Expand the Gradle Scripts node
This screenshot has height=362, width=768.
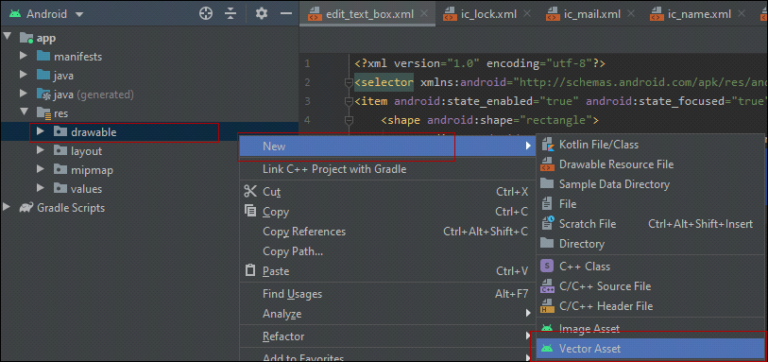tap(6, 207)
